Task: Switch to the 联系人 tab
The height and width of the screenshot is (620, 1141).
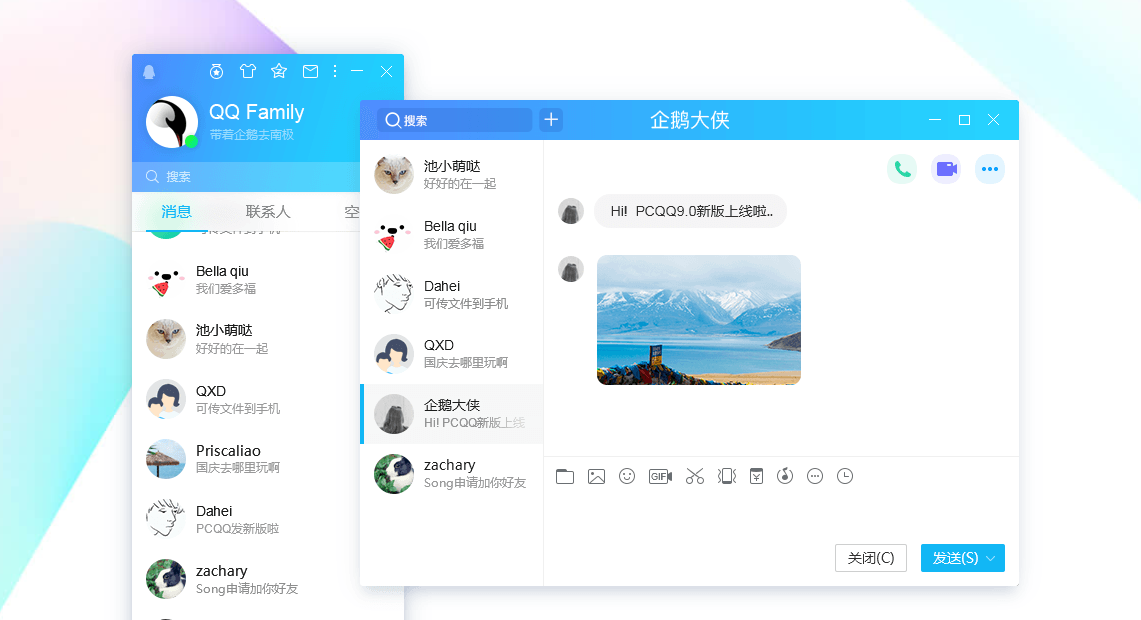Action: point(268,212)
